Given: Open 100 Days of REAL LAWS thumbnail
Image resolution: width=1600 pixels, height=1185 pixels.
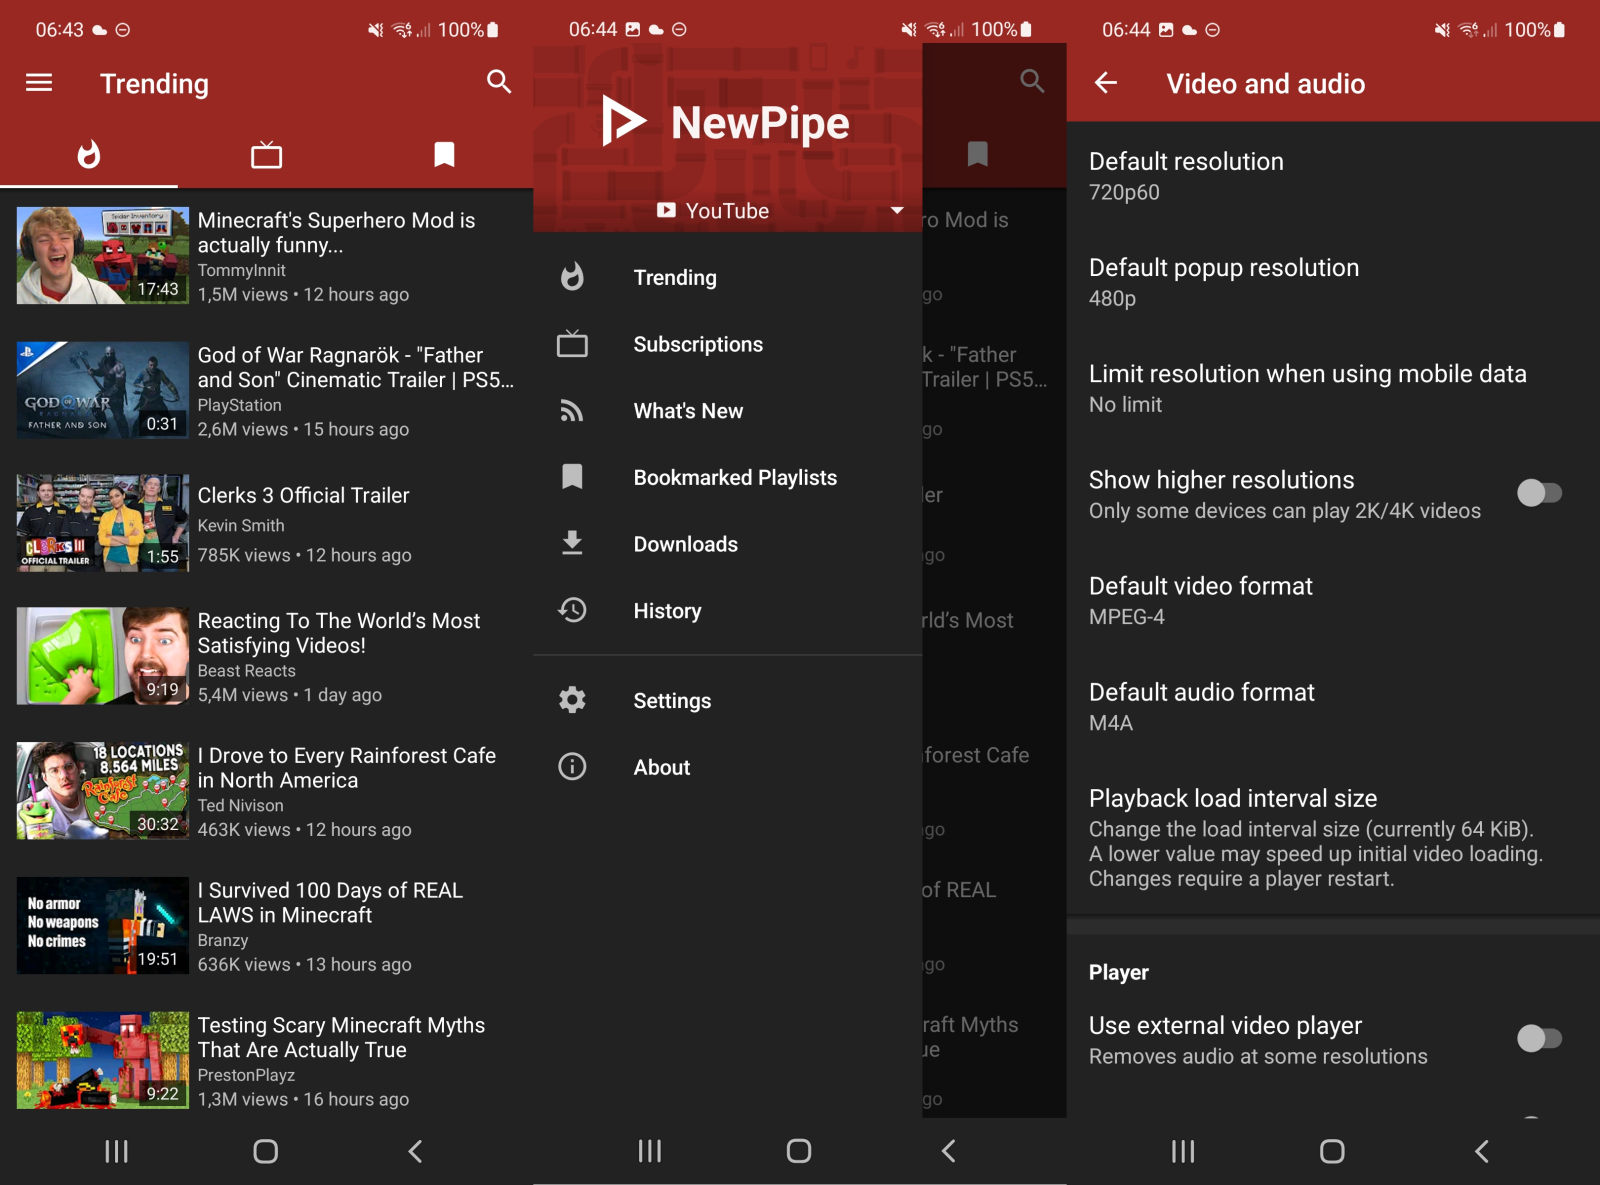Looking at the screenshot, I should pos(103,926).
